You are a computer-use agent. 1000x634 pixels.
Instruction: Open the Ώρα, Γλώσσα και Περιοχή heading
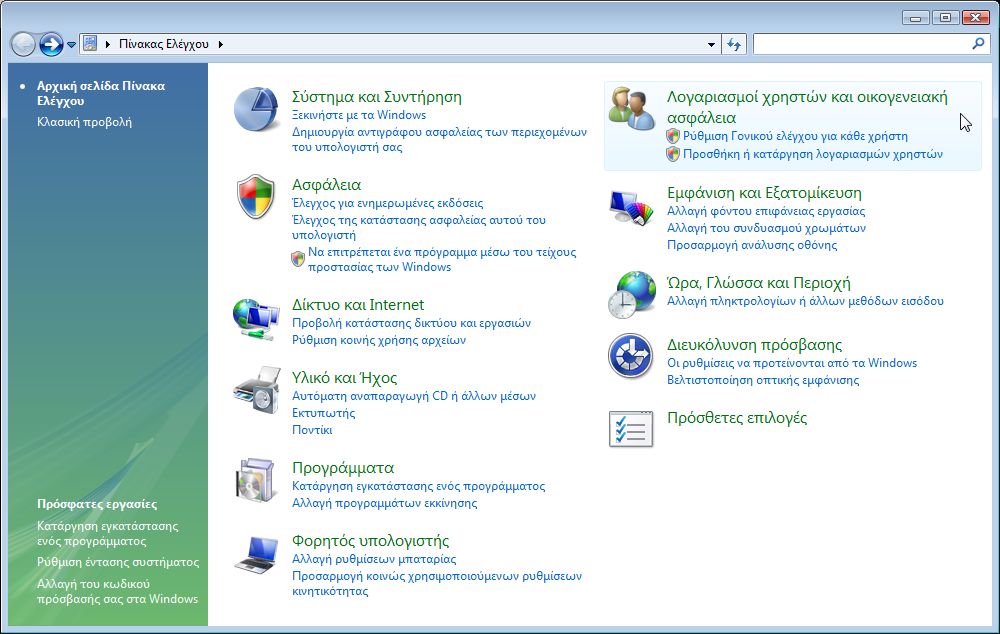point(759,283)
